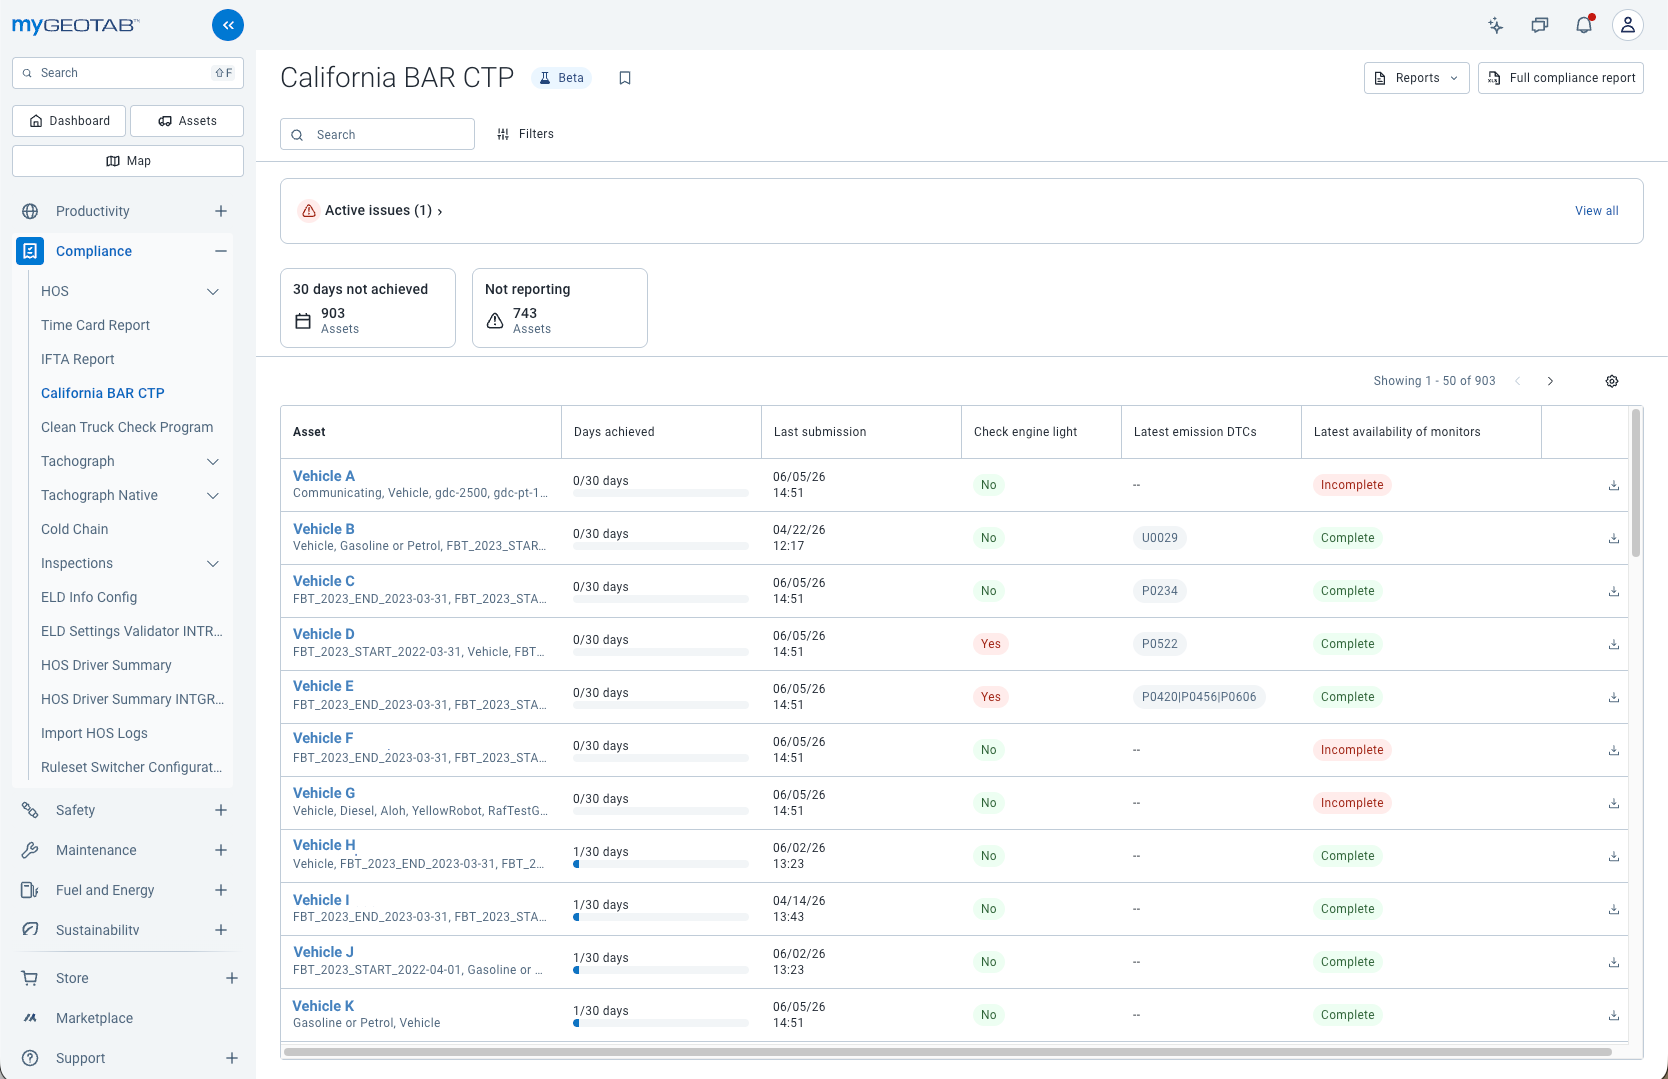1668x1079 pixels.
Task: Go to the previous page of results
Action: coord(1518,381)
